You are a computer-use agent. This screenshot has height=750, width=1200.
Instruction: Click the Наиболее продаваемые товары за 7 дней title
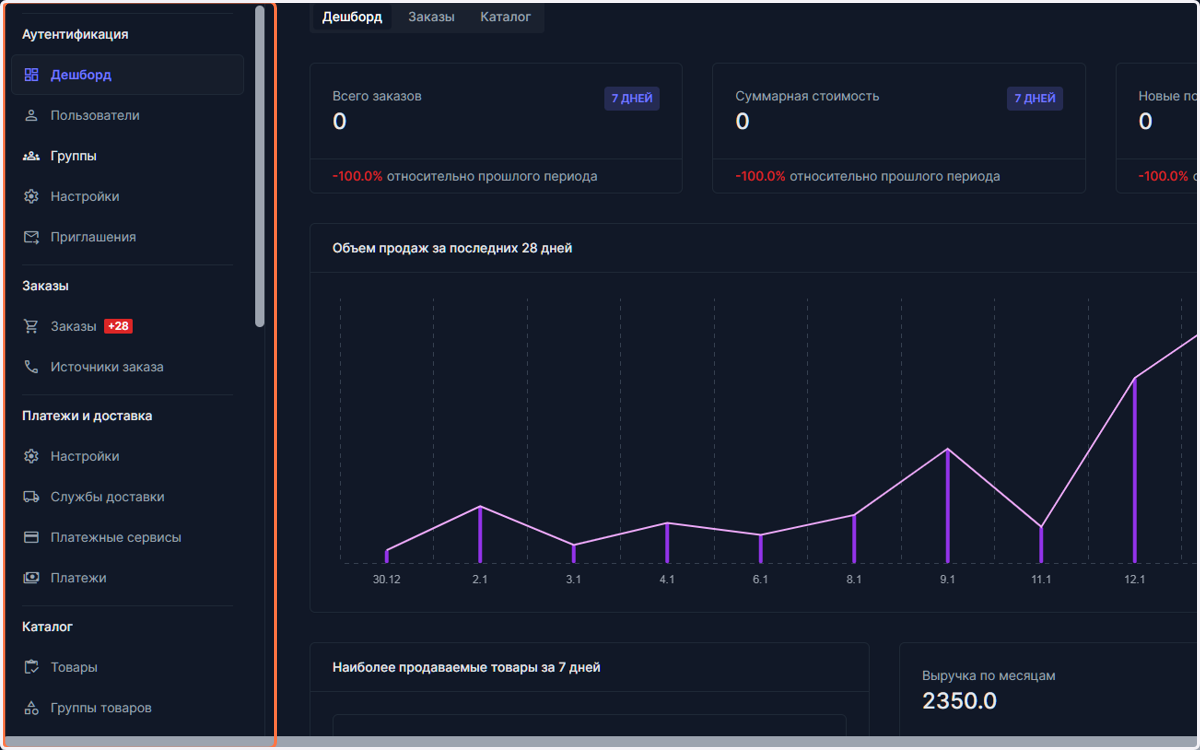tap(466, 667)
